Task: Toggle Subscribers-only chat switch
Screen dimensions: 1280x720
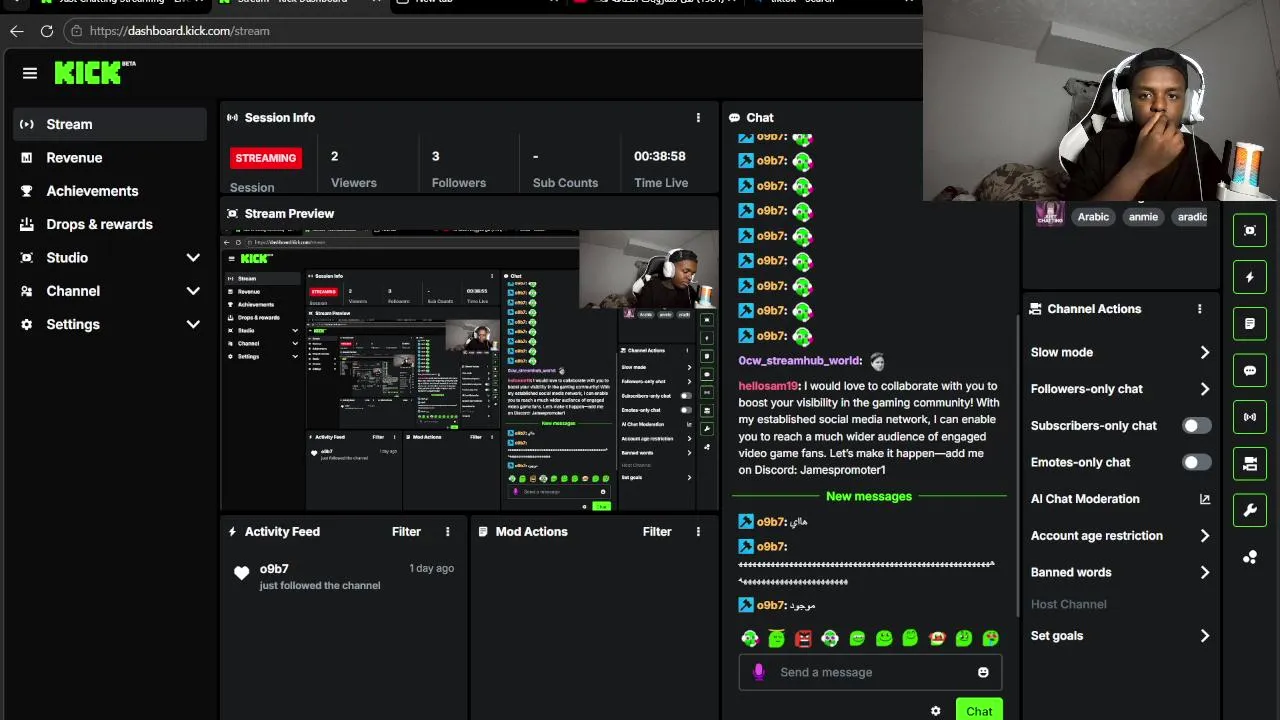Action: point(1196,426)
